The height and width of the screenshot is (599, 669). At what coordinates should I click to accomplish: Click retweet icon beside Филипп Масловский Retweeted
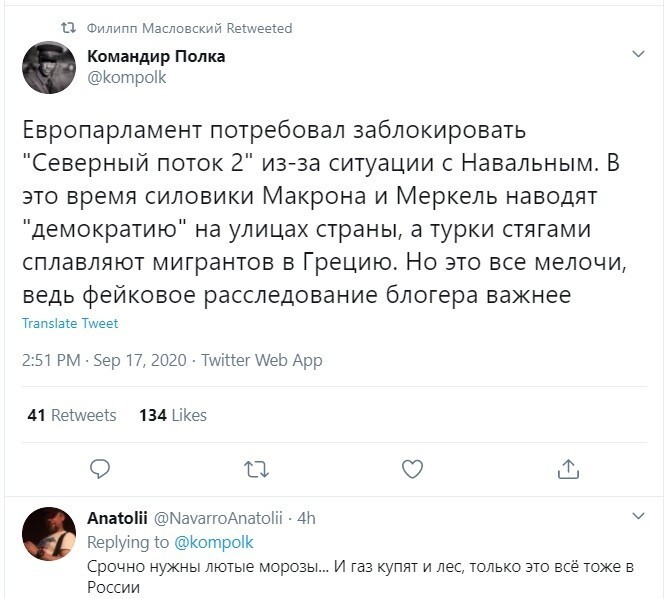[x=68, y=28]
